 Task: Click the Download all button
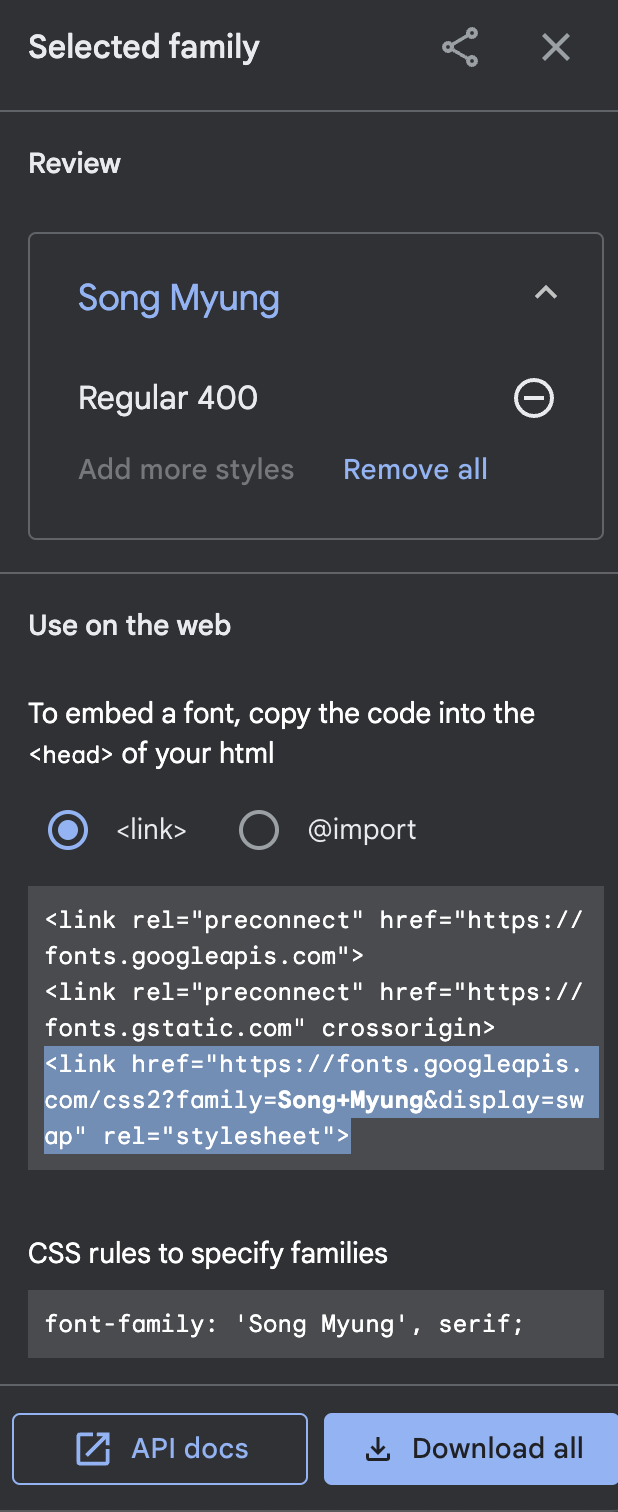[471, 1448]
